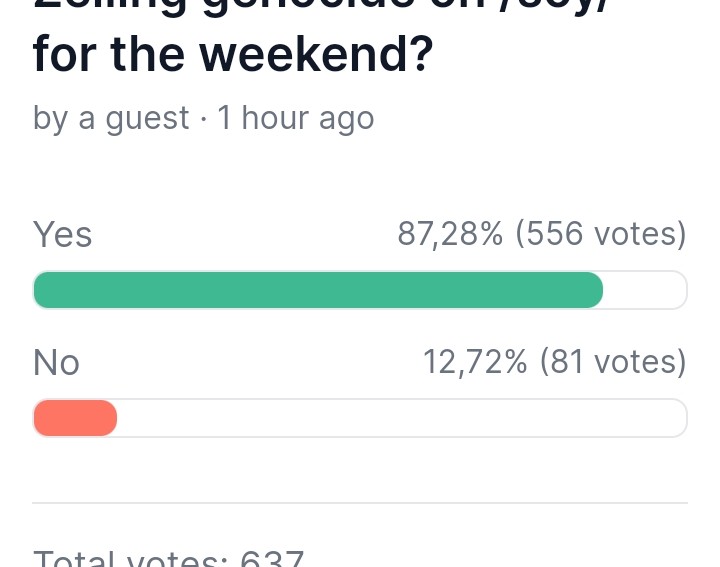The height and width of the screenshot is (567, 720).
Task: Click the 'for the weekend?' title line
Action: click(233, 54)
